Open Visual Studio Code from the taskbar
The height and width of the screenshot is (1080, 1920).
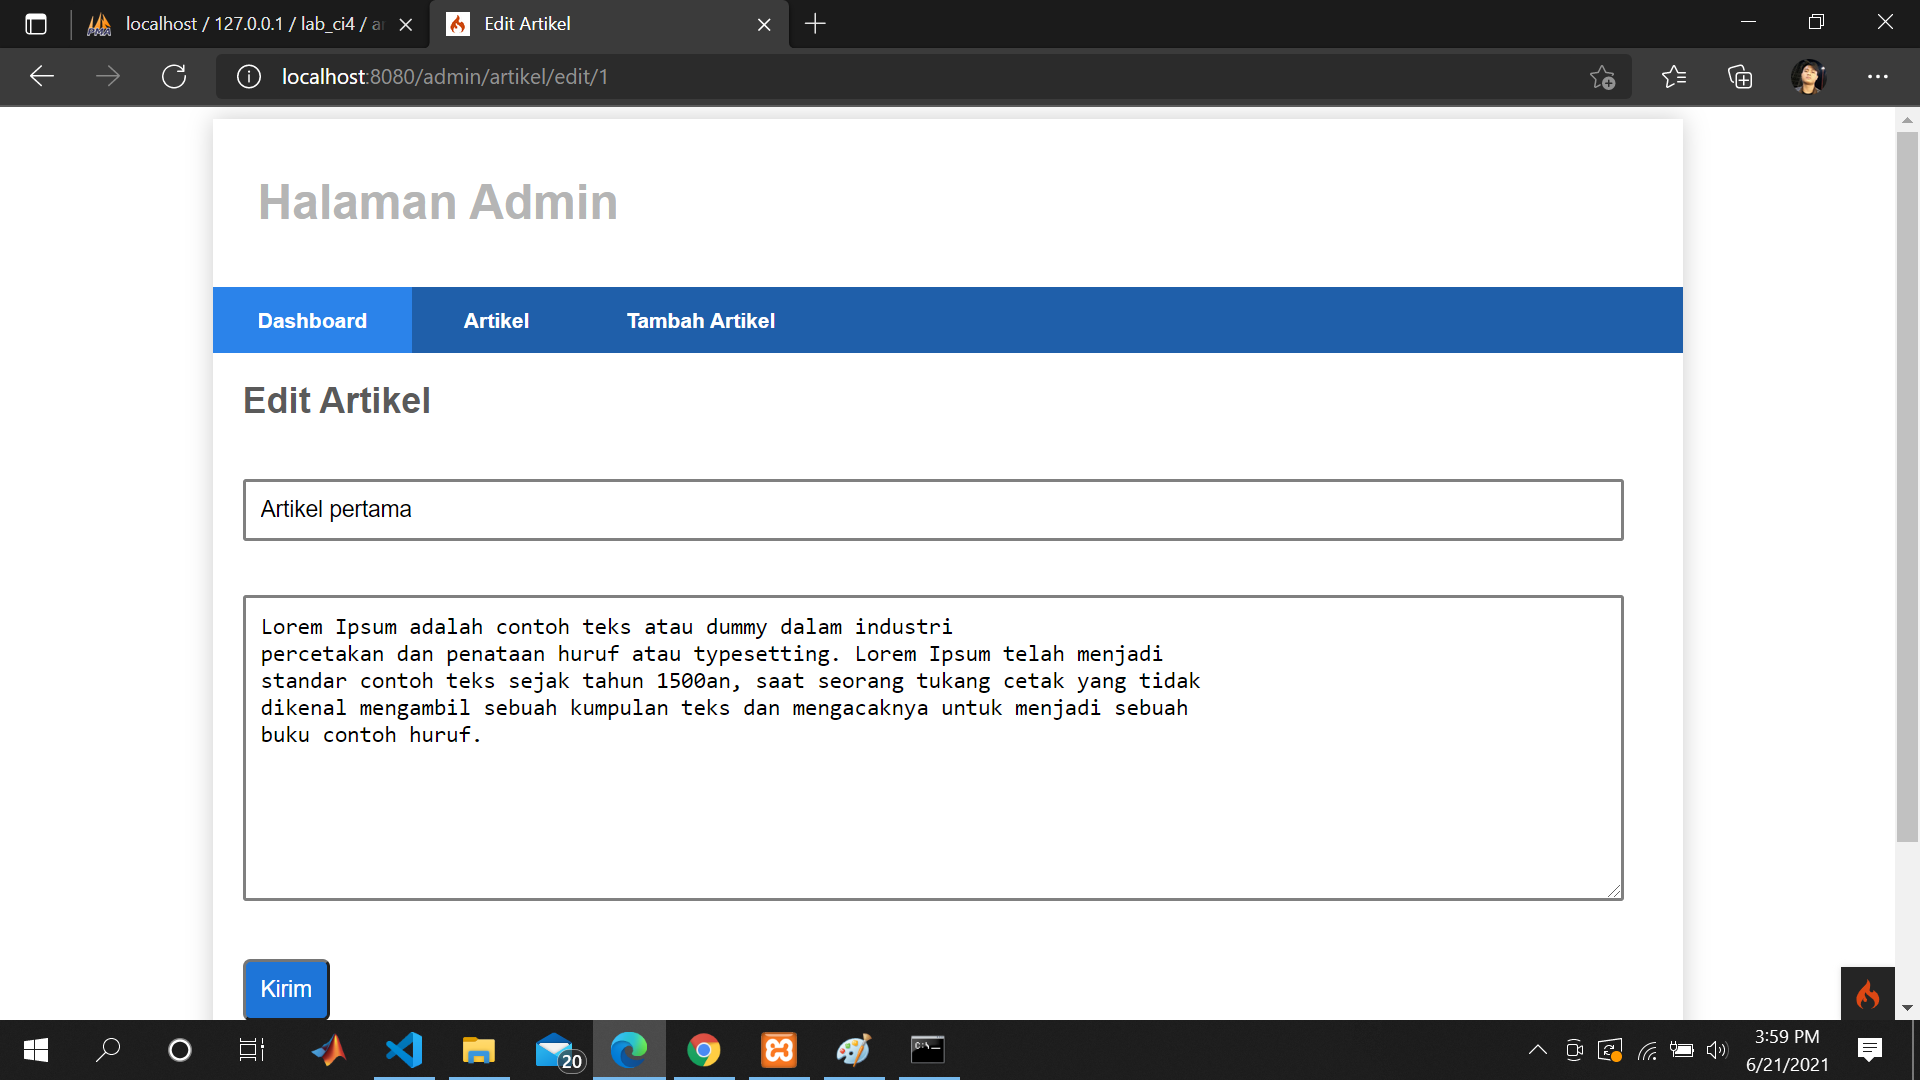[404, 1050]
